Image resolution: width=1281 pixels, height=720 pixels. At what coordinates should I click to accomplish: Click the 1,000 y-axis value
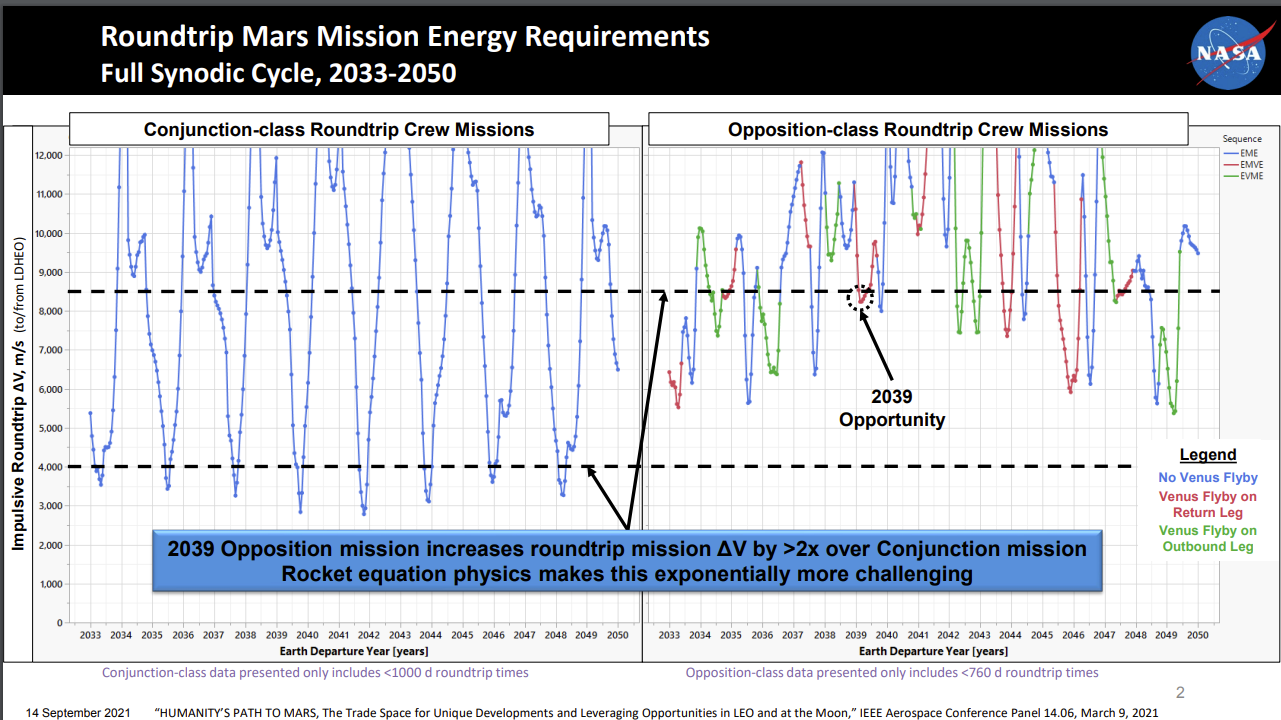[50, 584]
